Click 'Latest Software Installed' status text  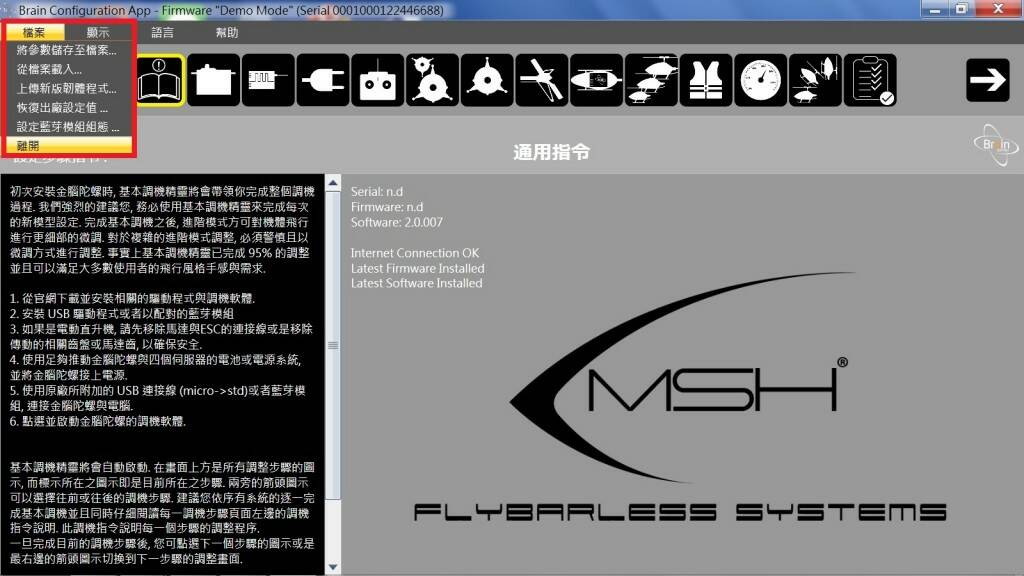pyautogui.click(x=416, y=283)
